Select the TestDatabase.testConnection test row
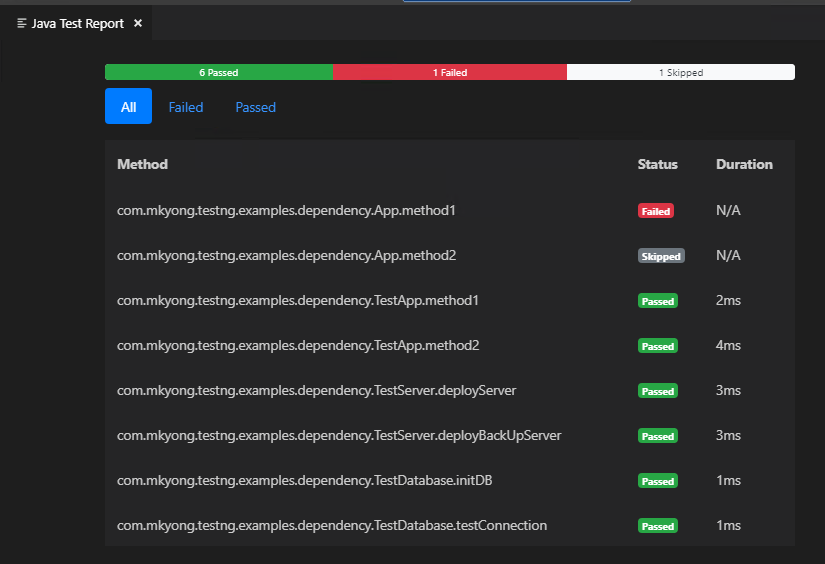Viewport: 825px width, 564px height. click(450, 526)
